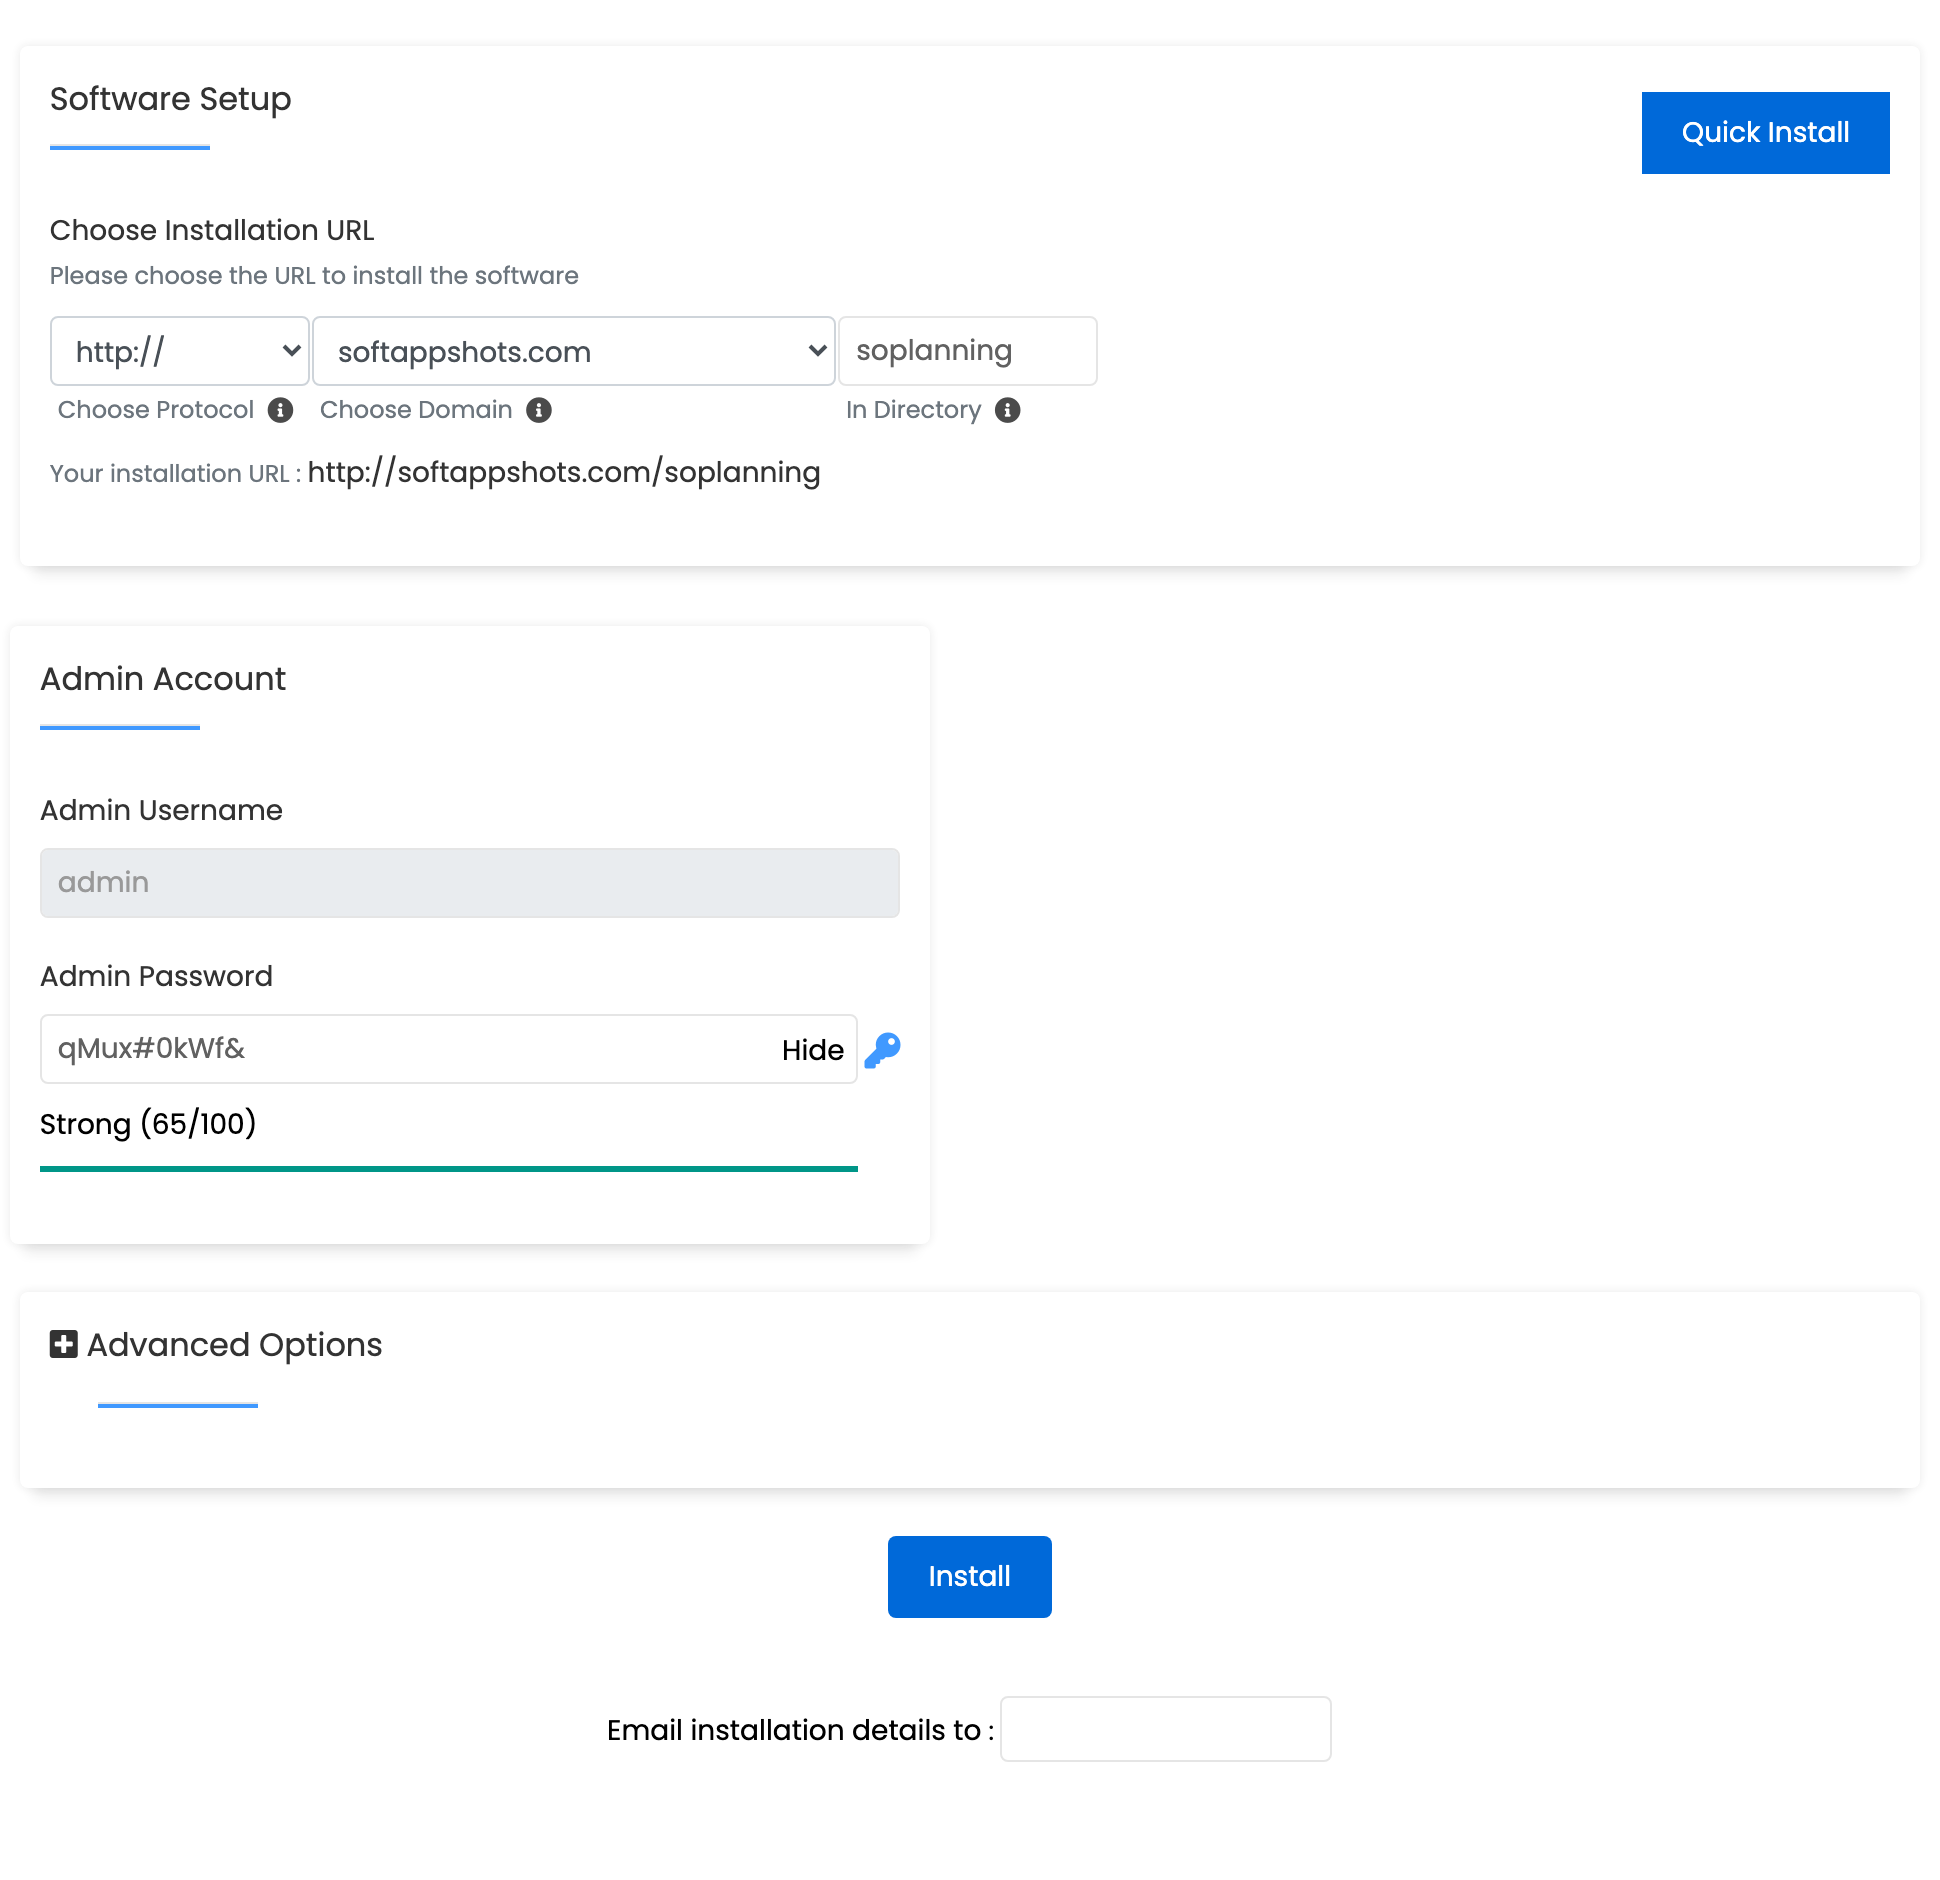Click the installation URL http://softappshots.com/soplanning

point(563,472)
